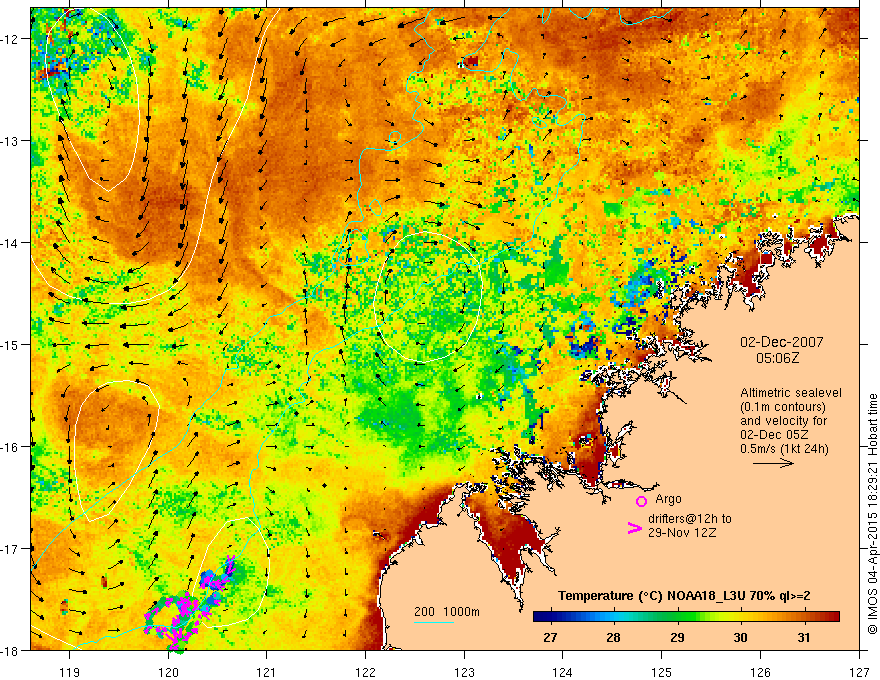Click the longitude axis label 125
This screenshot has width=880, height=680.
click(662, 672)
